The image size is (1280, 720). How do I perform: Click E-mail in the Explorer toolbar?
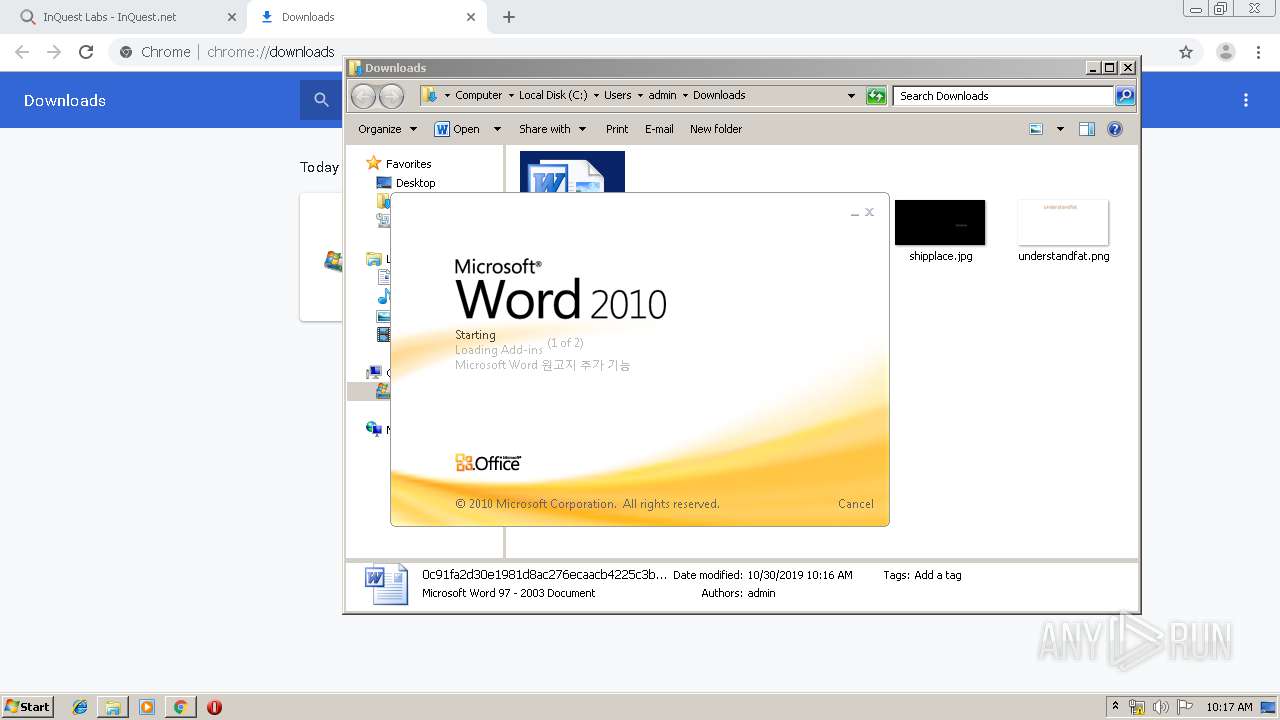coord(659,129)
